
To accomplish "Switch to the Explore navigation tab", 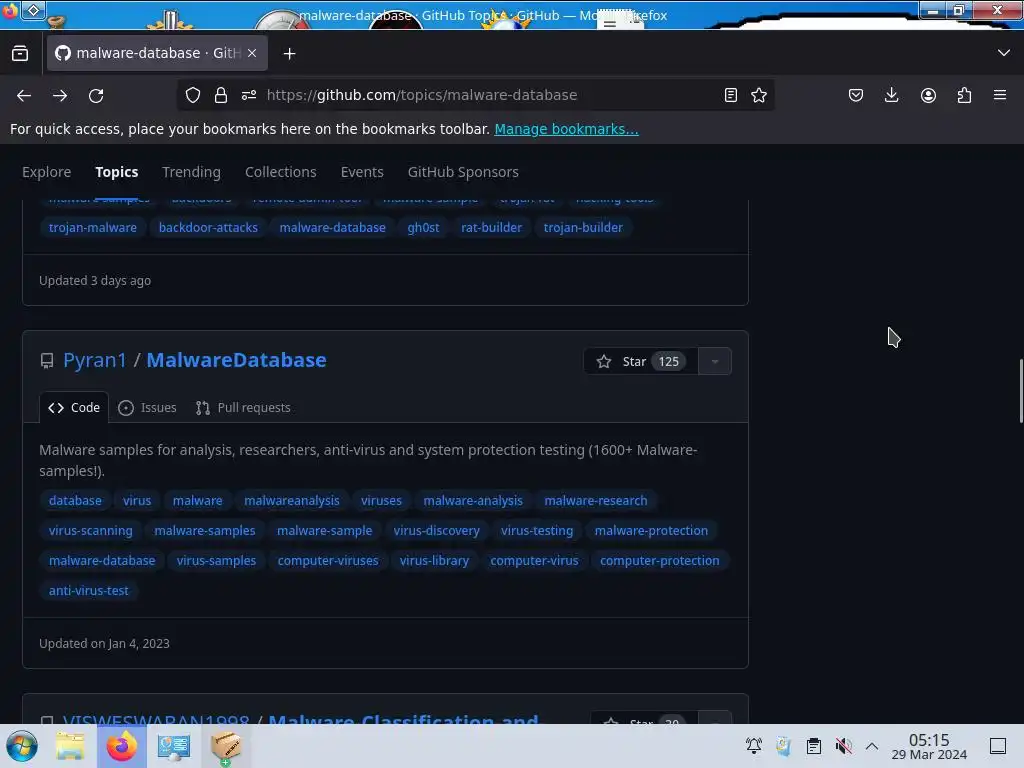I will pyautogui.click(x=46, y=172).
